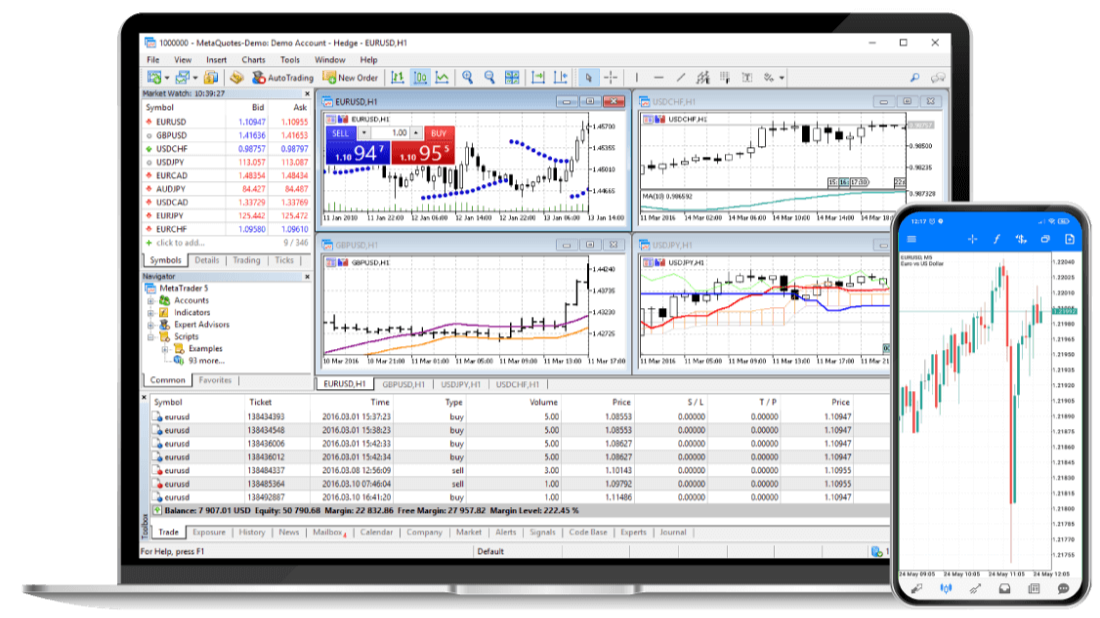Select USDCHF row in Market Watch
This screenshot has height=618, width=1100.
click(x=226, y=149)
